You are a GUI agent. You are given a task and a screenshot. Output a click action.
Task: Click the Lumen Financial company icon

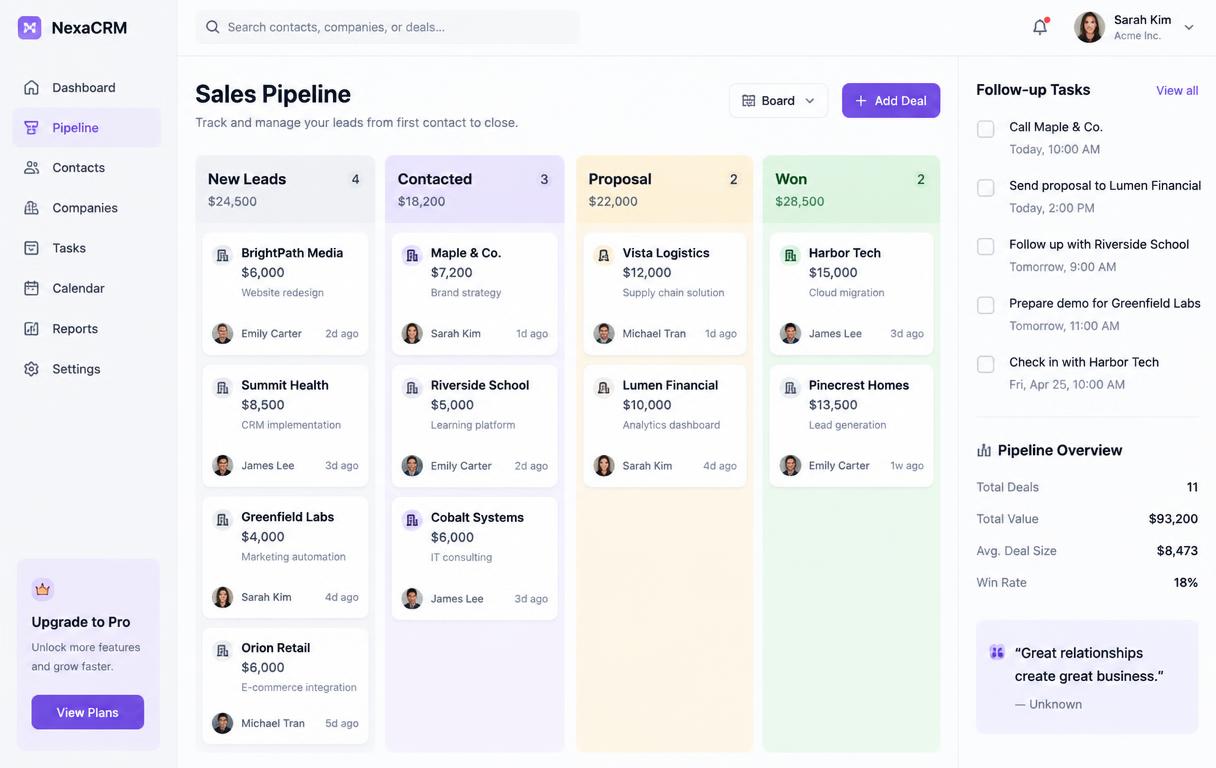pyautogui.click(x=604, y=388)
